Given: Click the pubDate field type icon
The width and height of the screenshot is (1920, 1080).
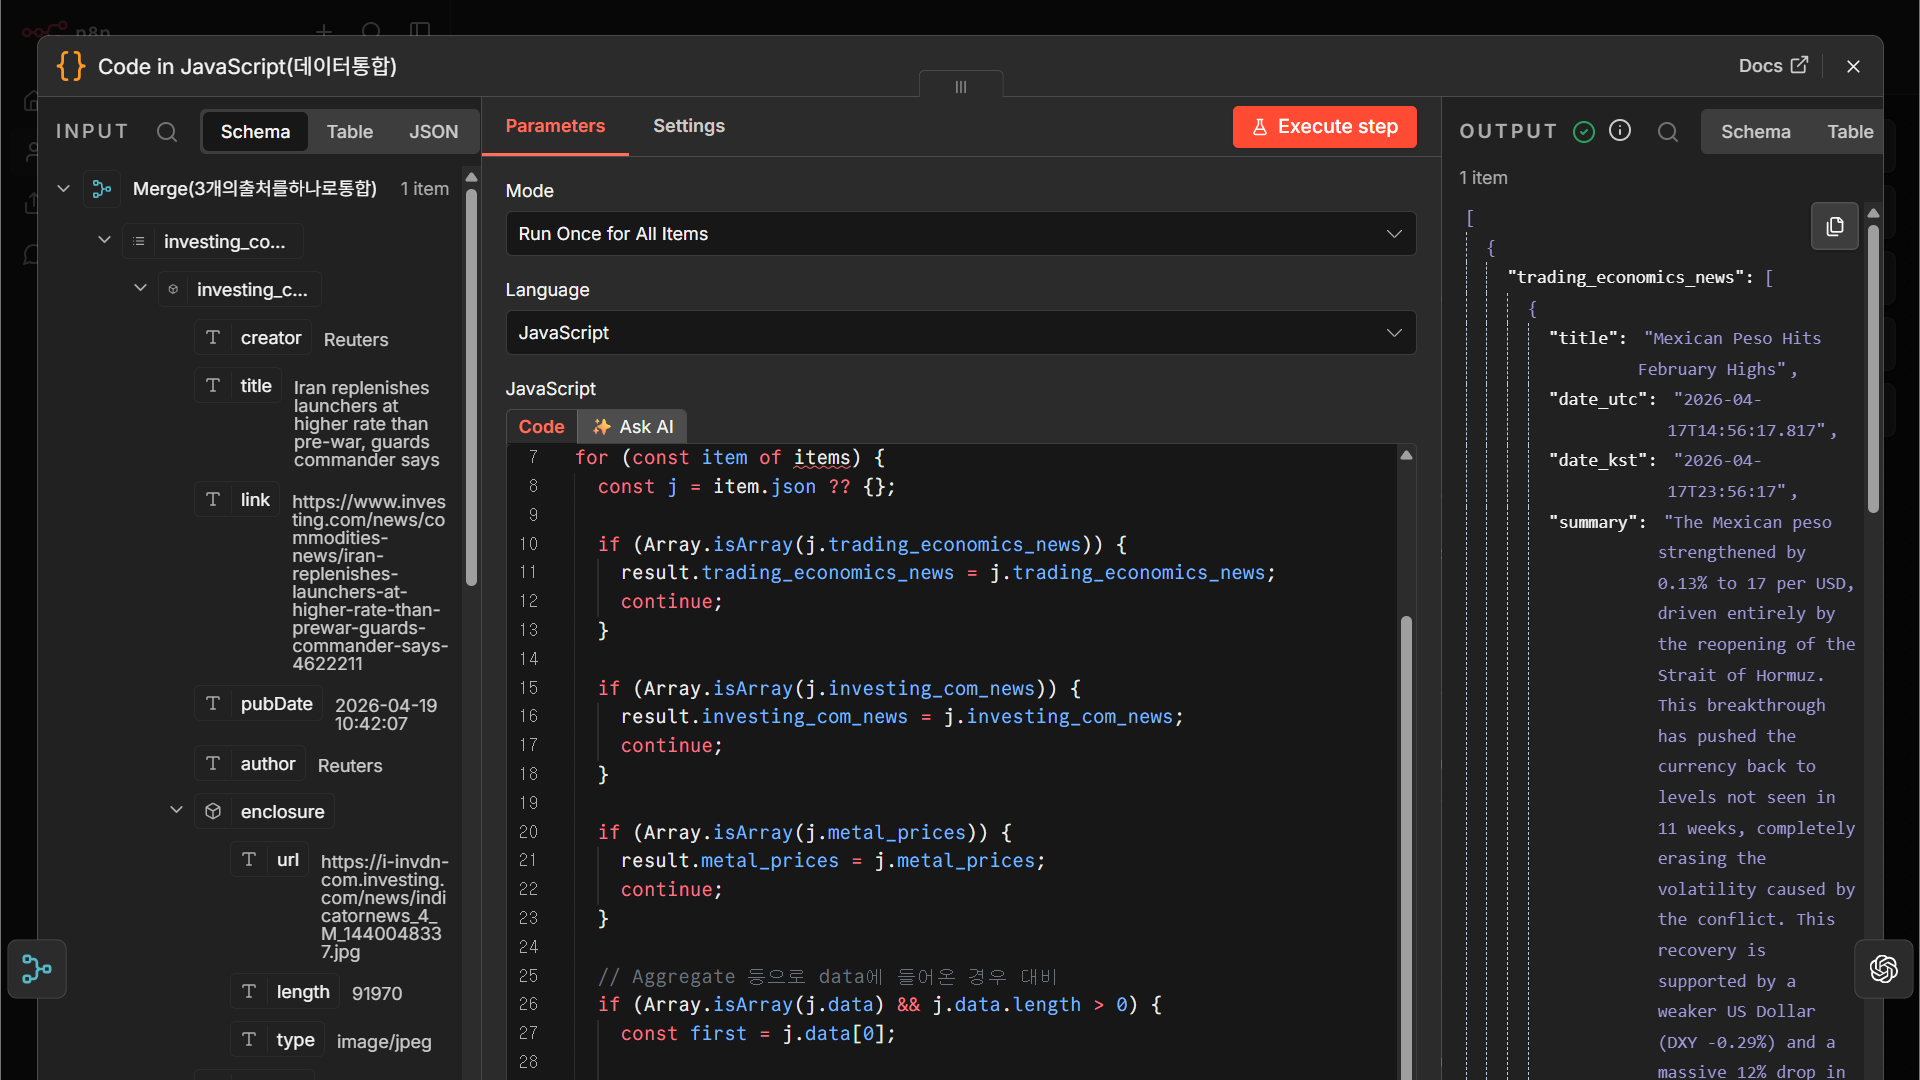Looking at the screenshot, I should coord(213,704).
